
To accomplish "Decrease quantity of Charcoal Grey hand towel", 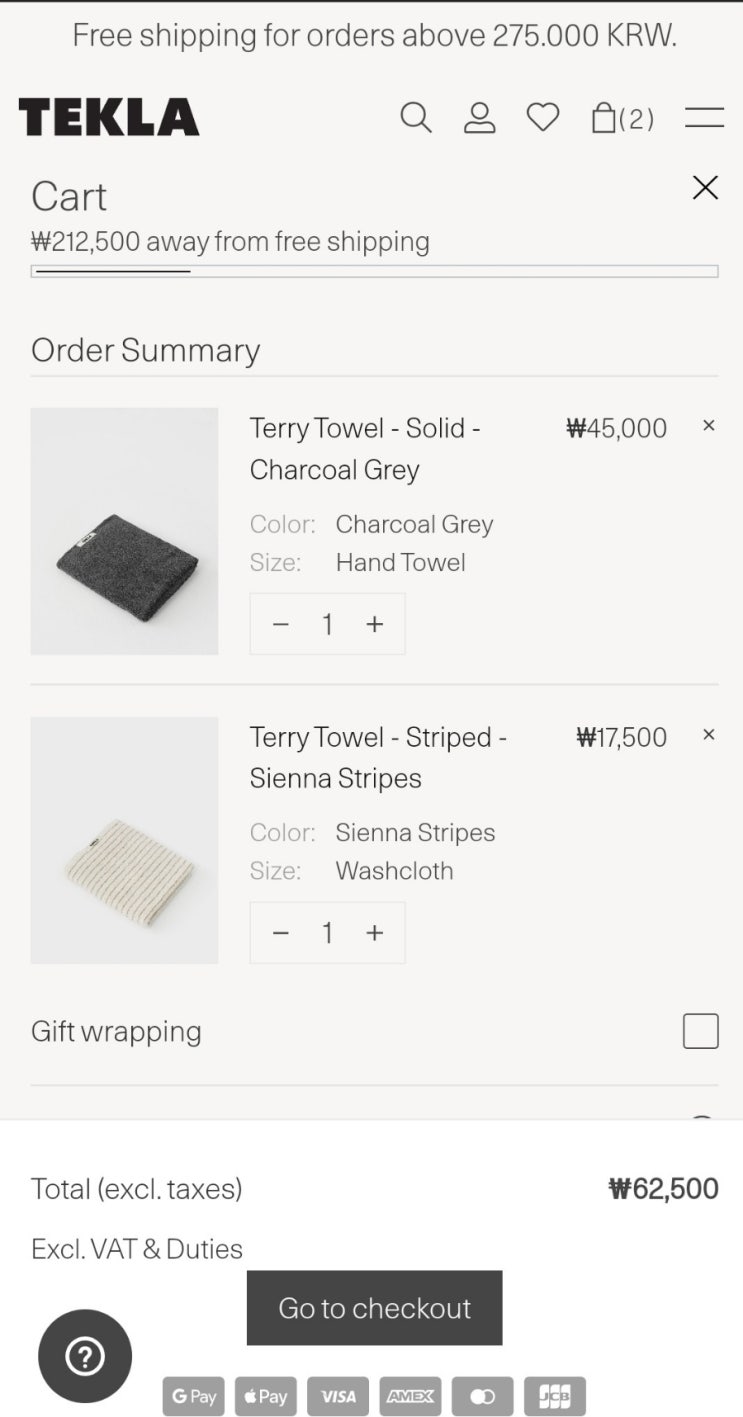I will (x=281, y=624).
